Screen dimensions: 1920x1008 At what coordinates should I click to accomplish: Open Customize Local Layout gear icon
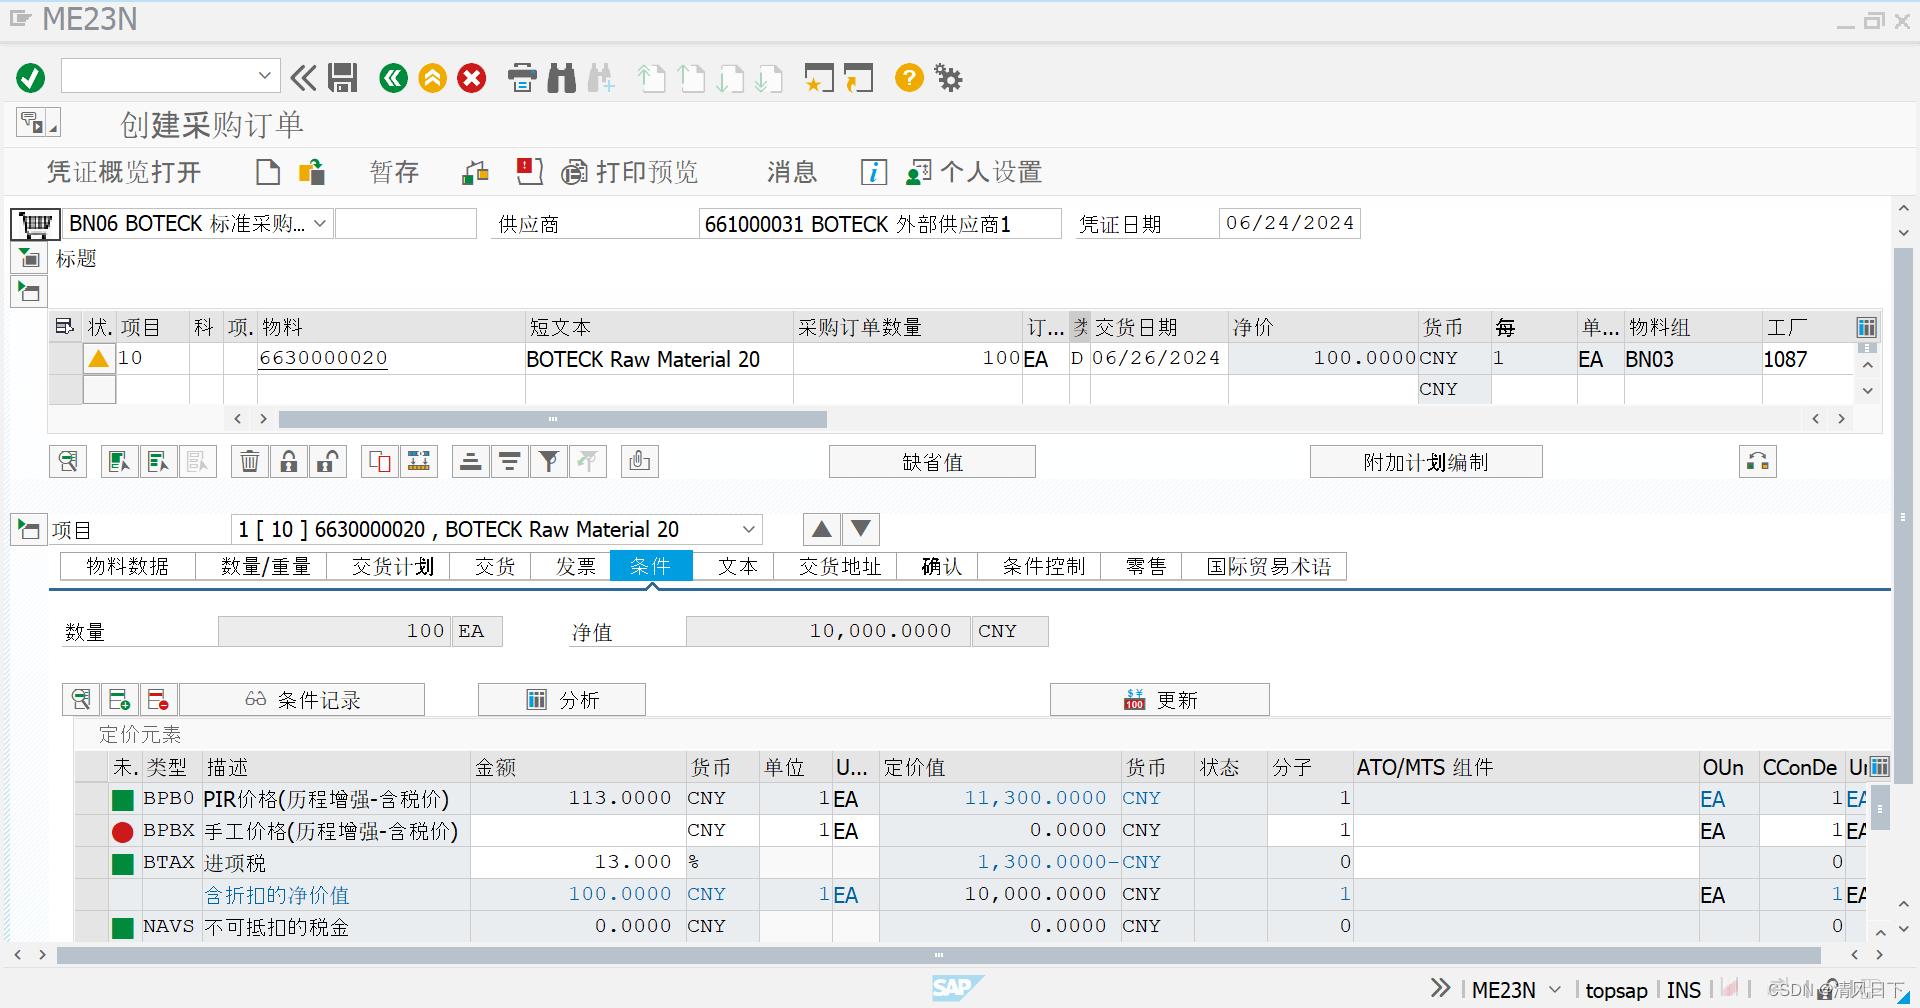click(x=948, y=77)
